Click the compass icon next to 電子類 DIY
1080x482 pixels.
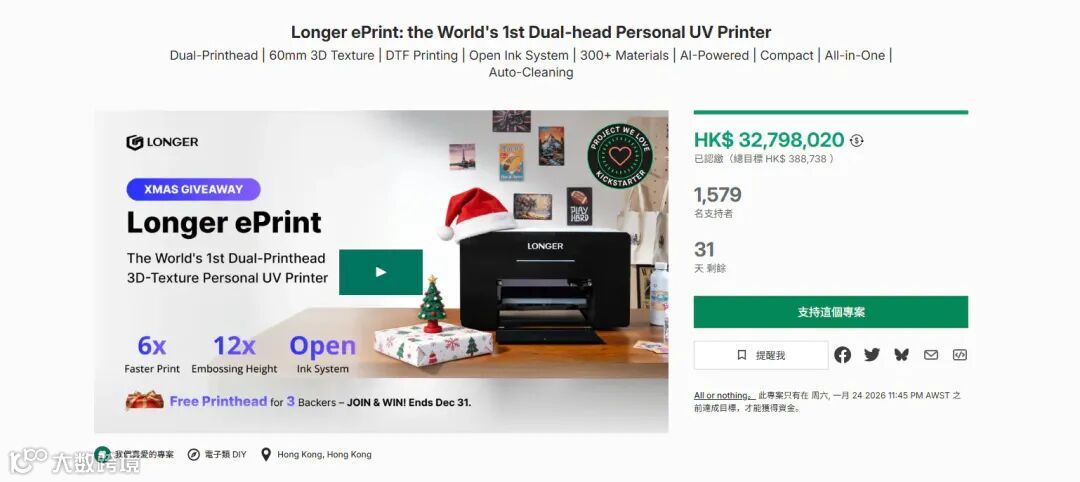click(194, 454)
